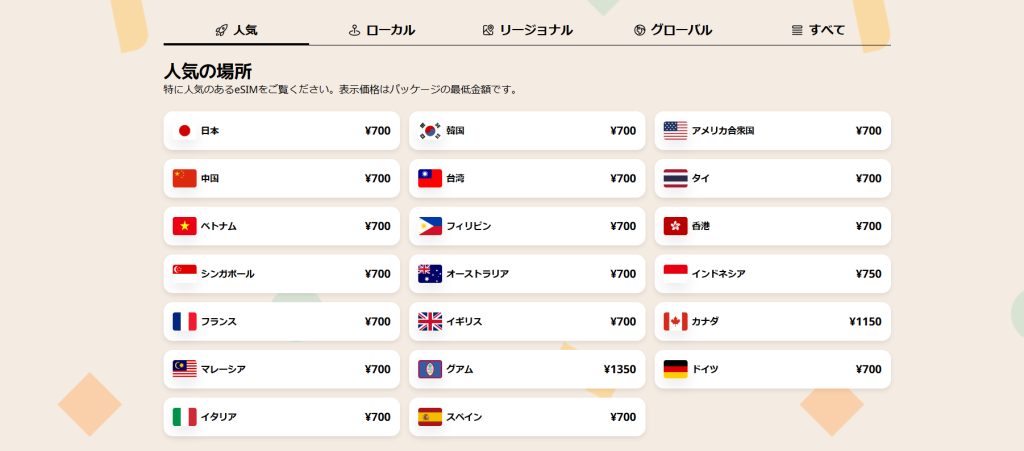Select the ベトナム country name

[x=218, y=226]
